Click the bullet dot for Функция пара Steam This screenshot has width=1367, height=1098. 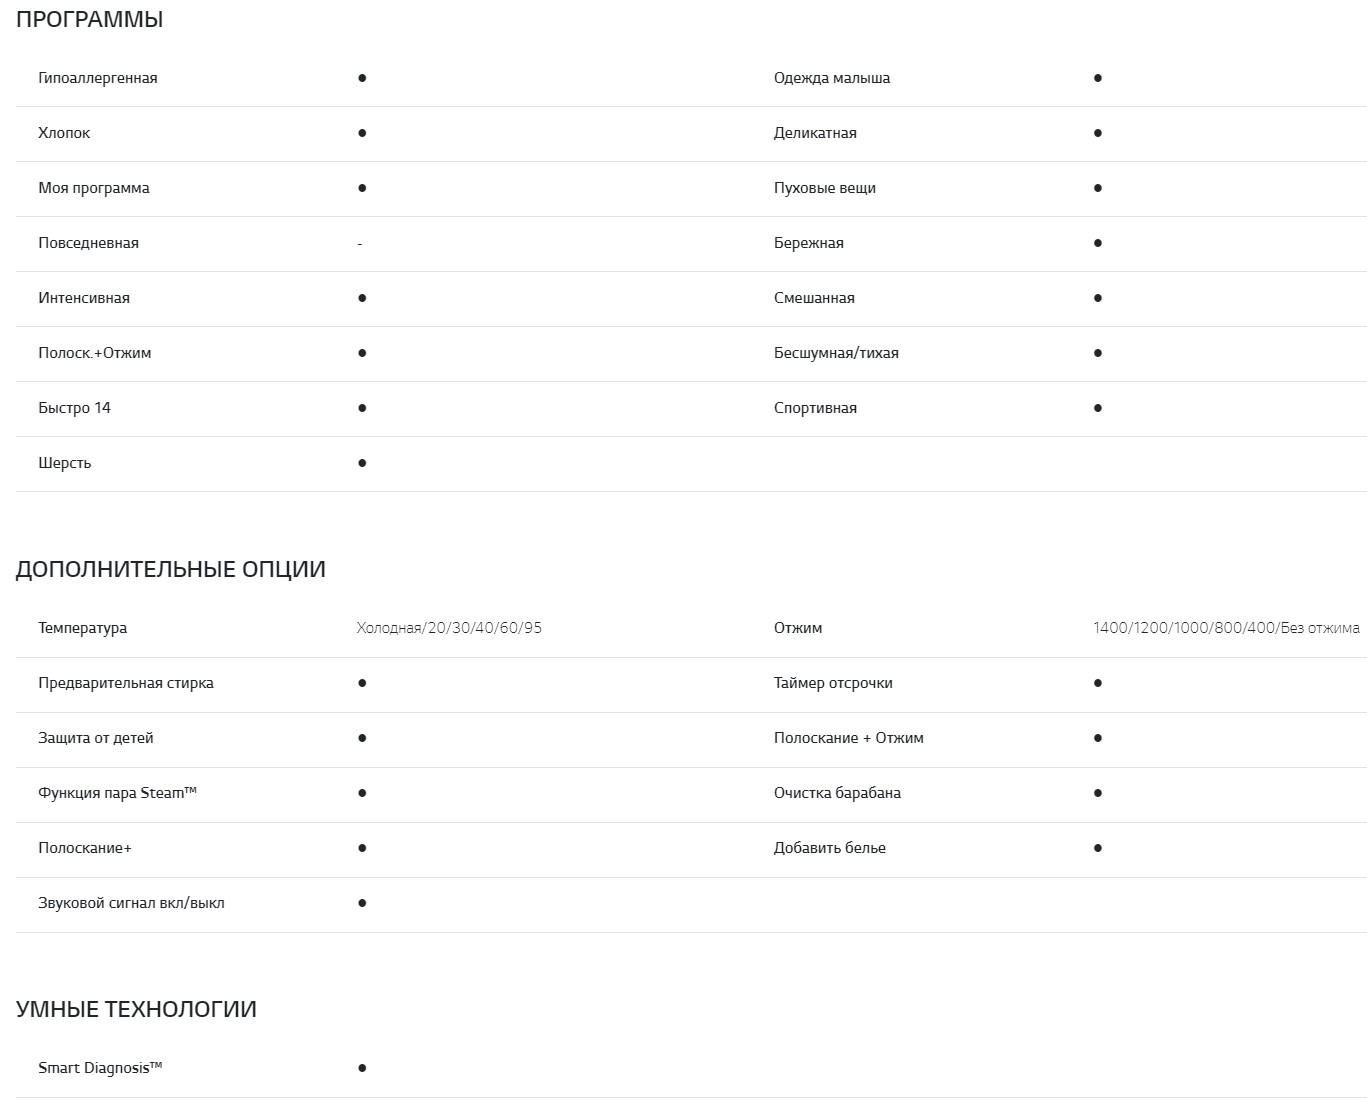pyautogui.click(x=362, y=793)
